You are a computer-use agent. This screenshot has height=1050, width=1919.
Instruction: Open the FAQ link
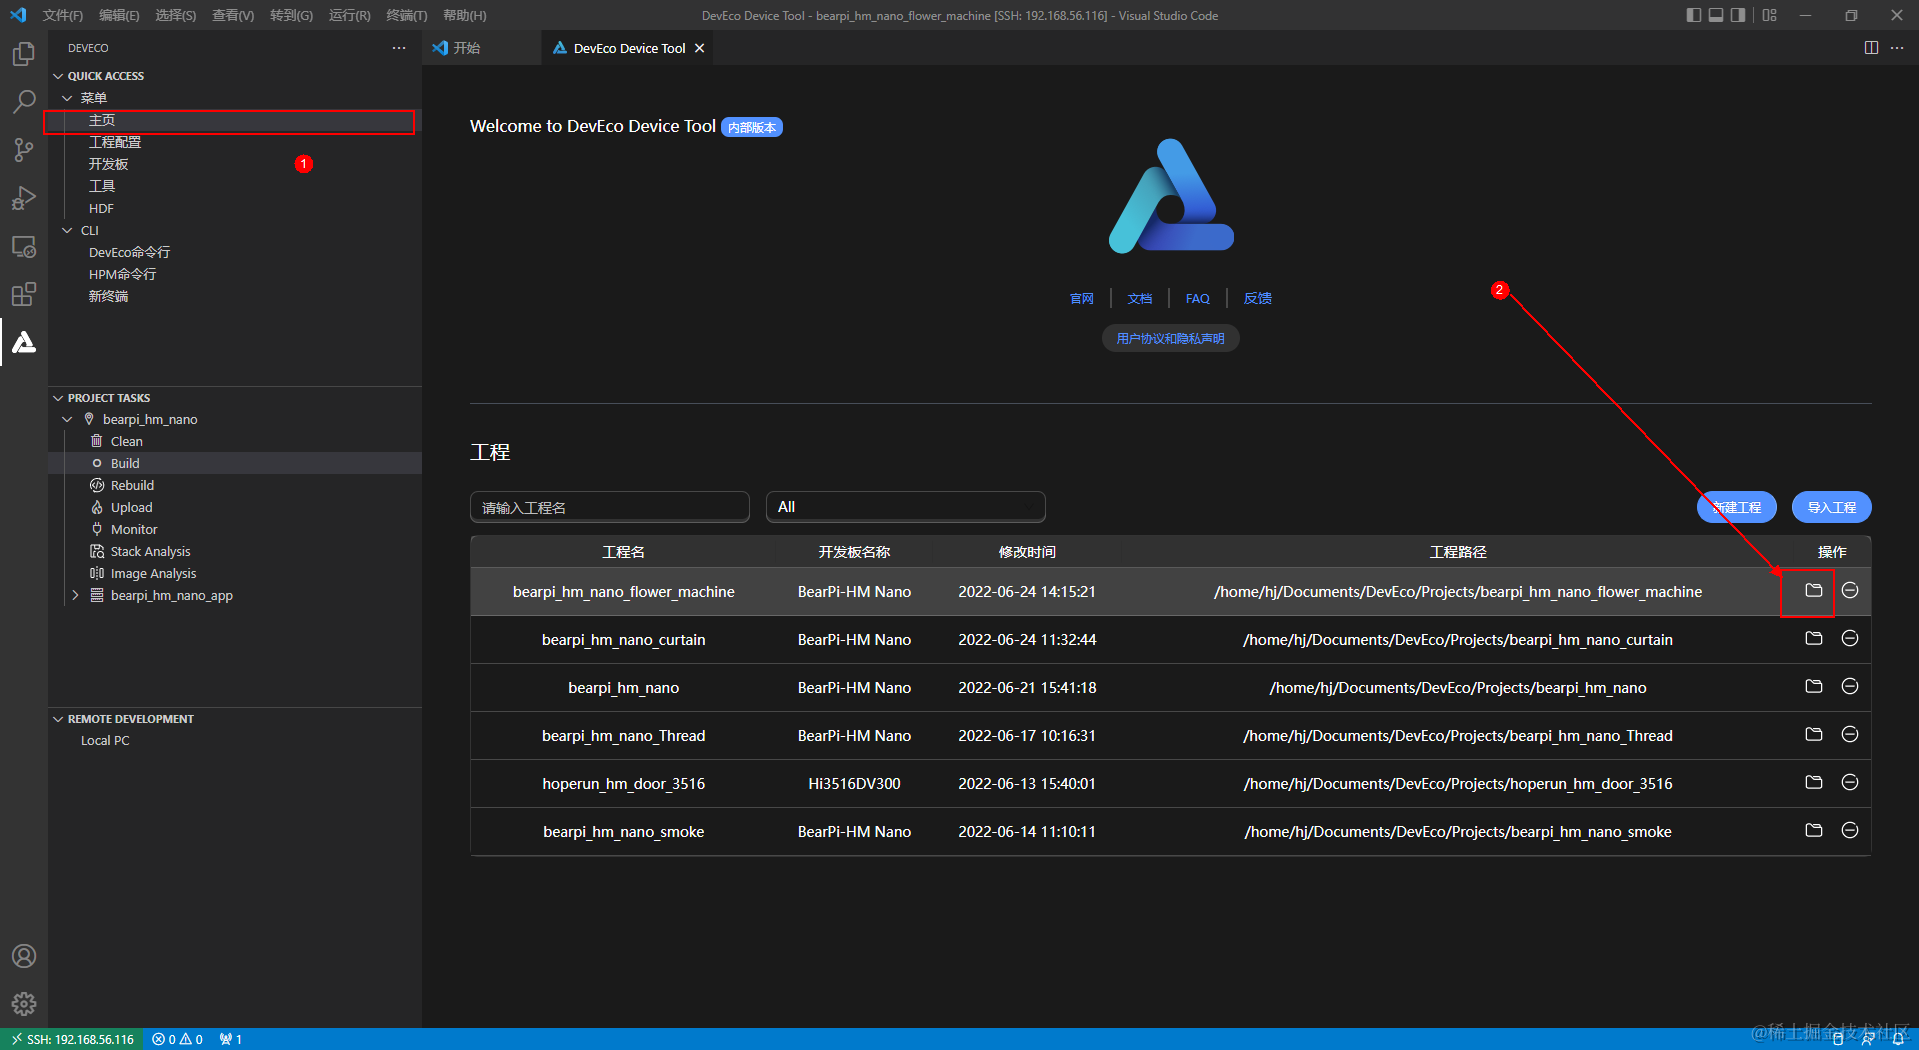point(1198,298)
